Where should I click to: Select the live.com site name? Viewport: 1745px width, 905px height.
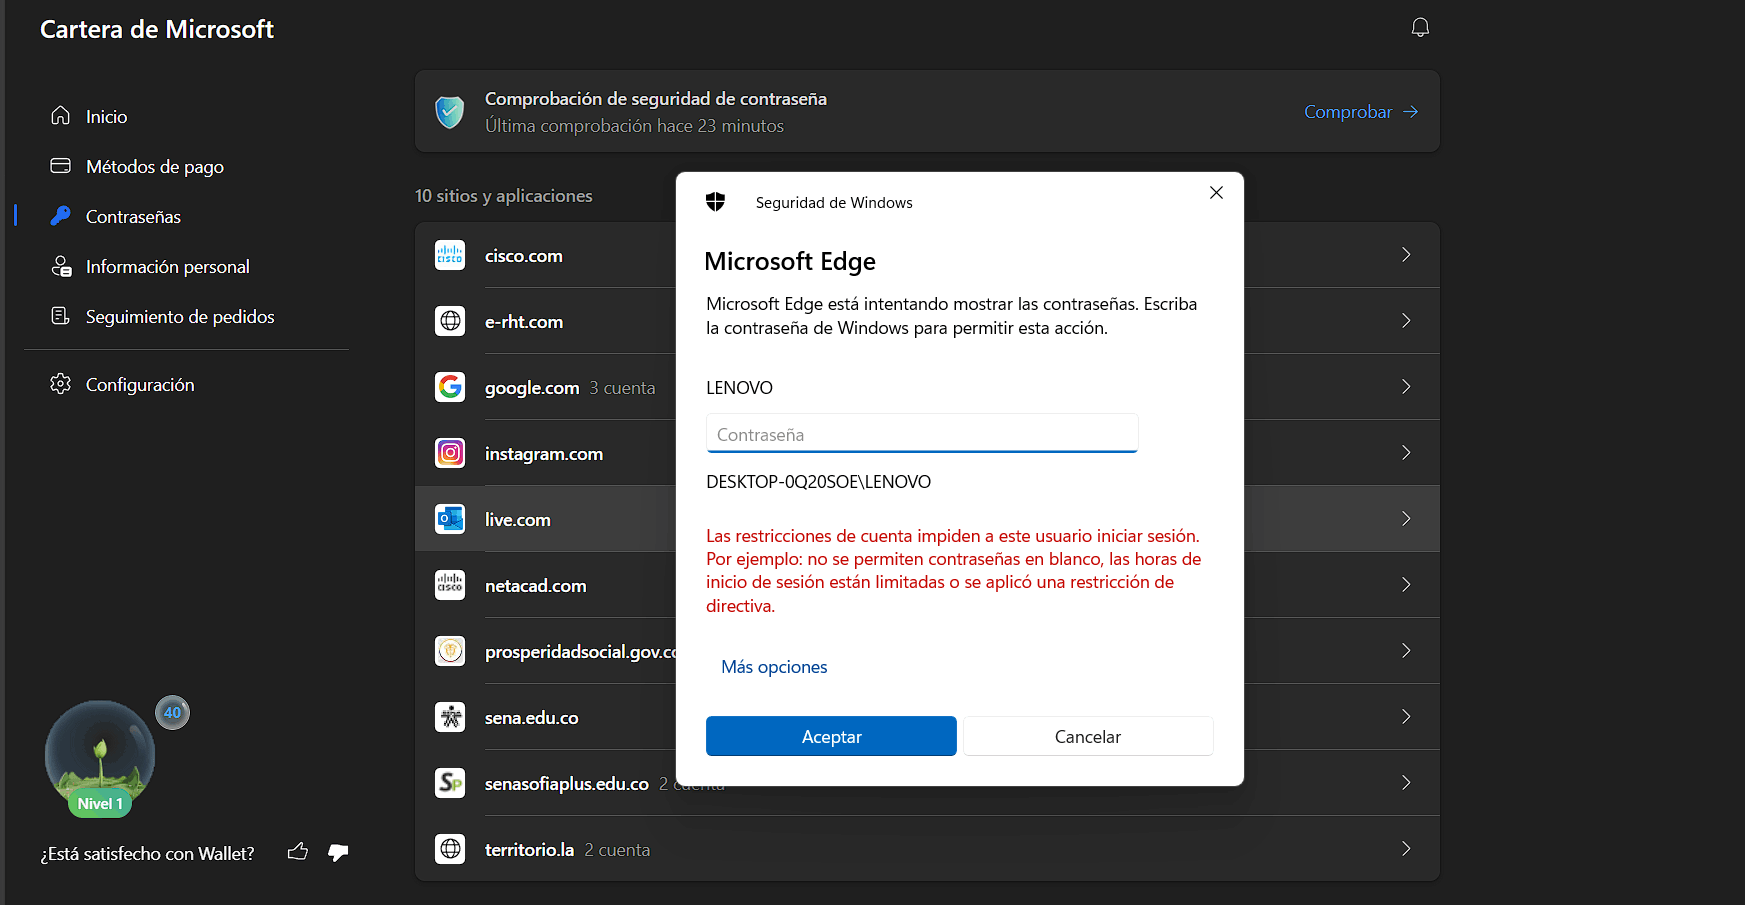point(518,520)
